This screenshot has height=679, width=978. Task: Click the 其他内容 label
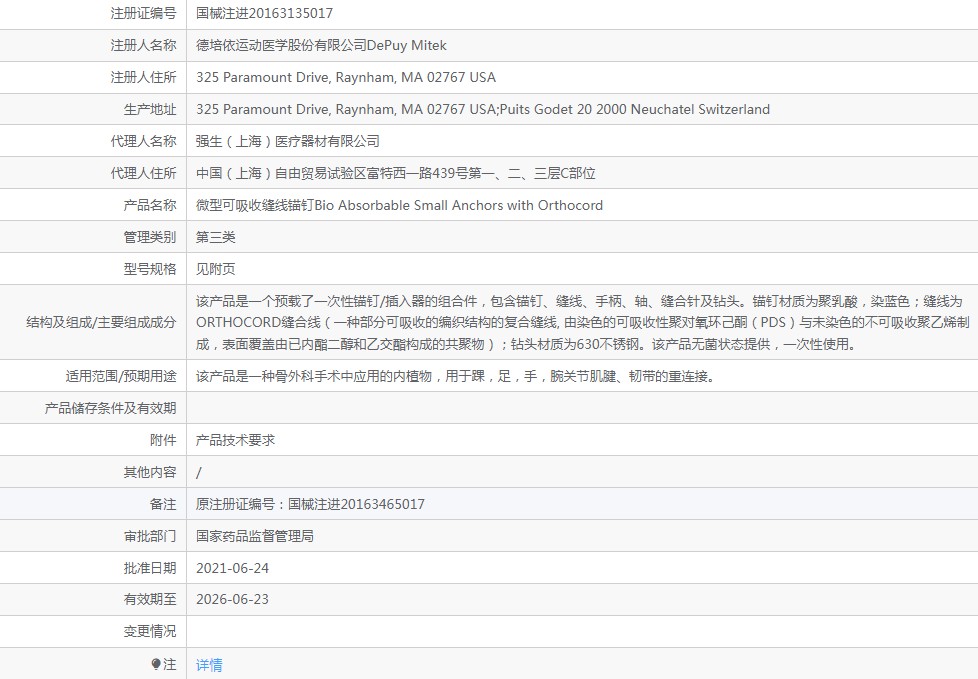[150, 472]
